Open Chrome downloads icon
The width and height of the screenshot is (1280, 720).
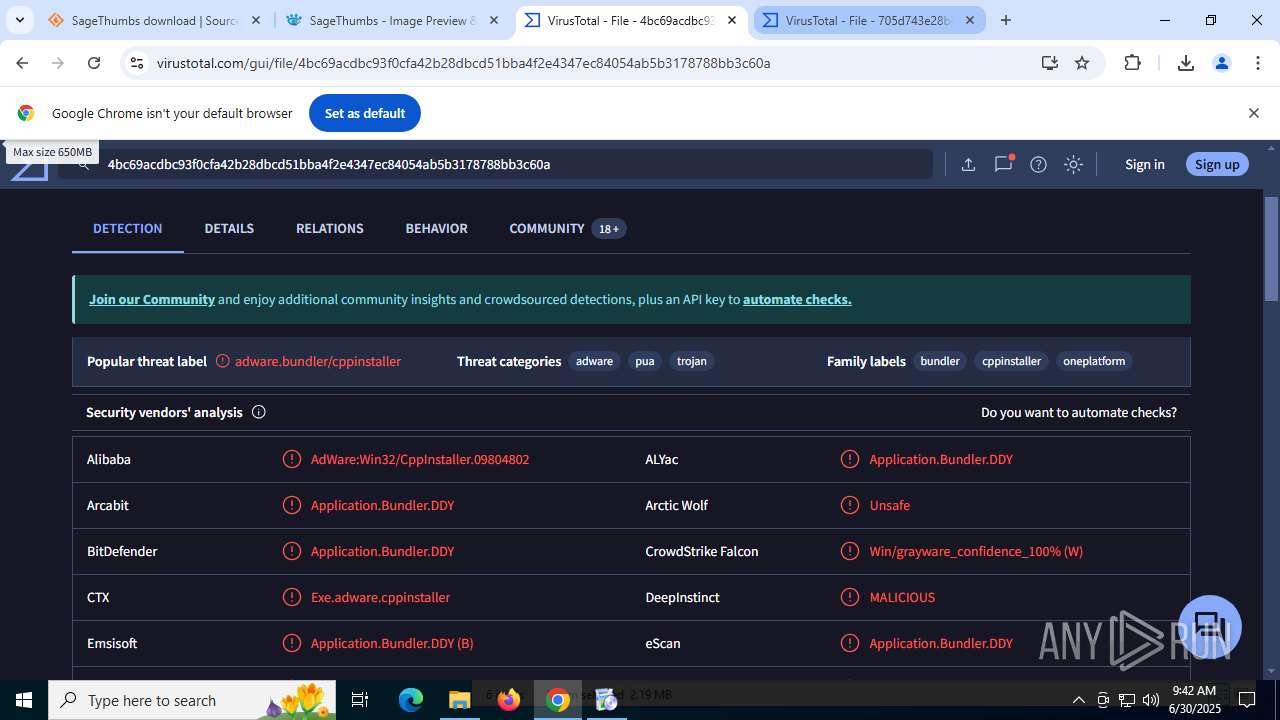click(x=1186, y=63)
